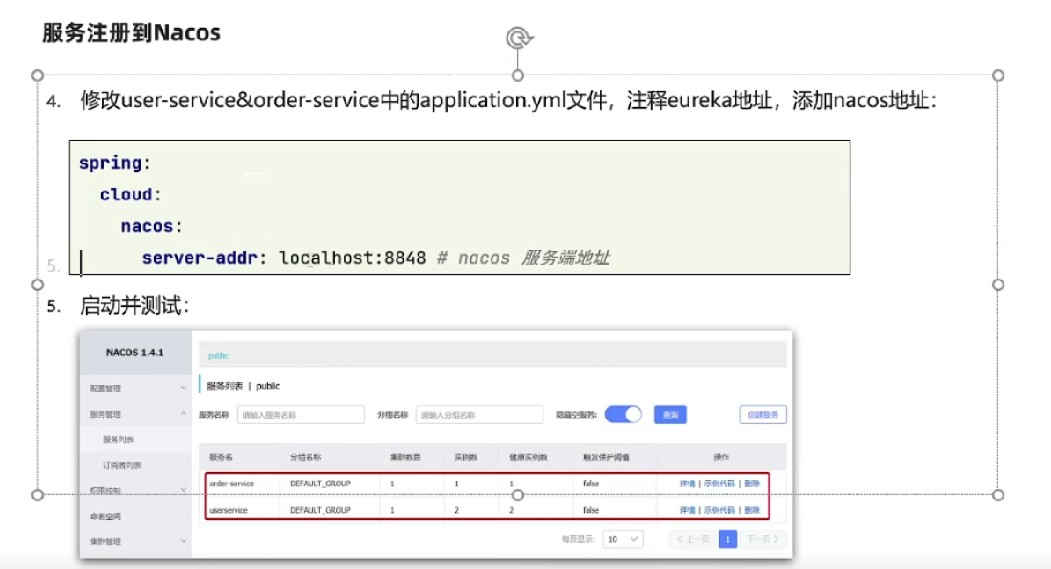
Task: Click 删除 link for userservice row
Action: (x=751, y=510)
